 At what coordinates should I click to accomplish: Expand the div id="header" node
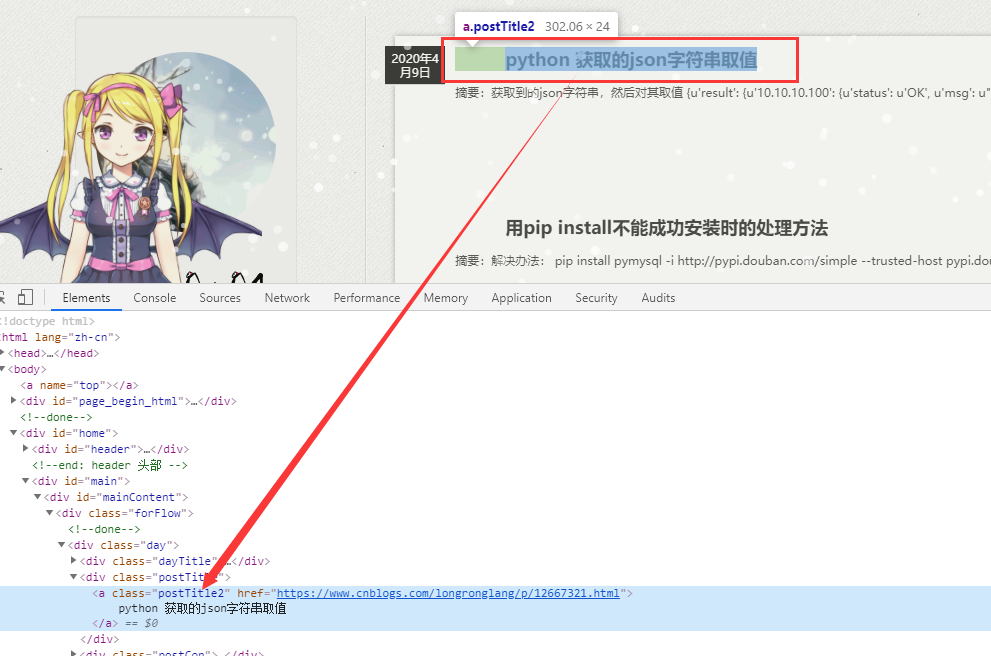[25, 448]
